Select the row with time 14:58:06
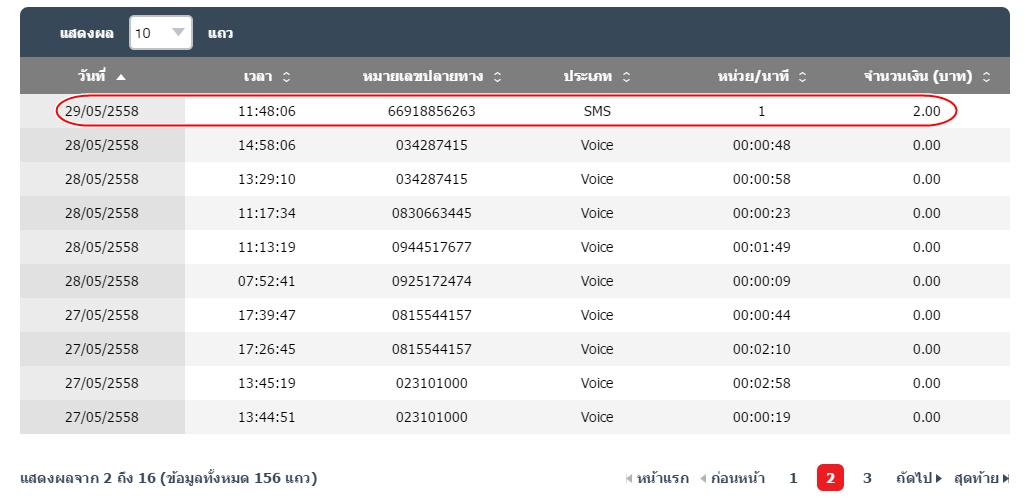Viewport: 1025px width, 498px height. click(x=267, y=145)
